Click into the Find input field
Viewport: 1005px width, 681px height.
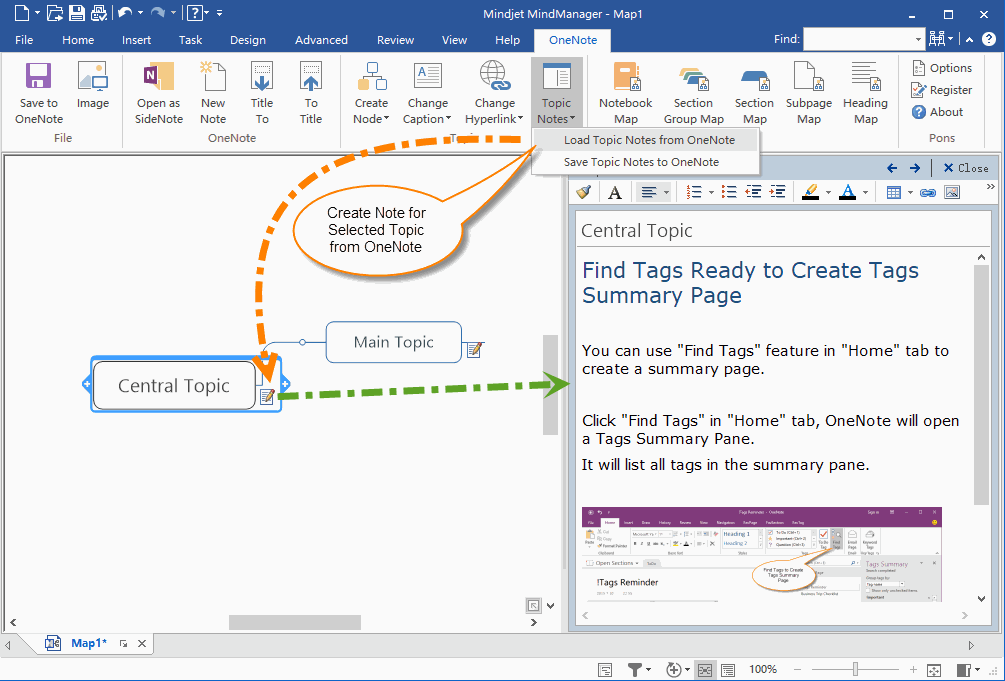coord(858,40)
